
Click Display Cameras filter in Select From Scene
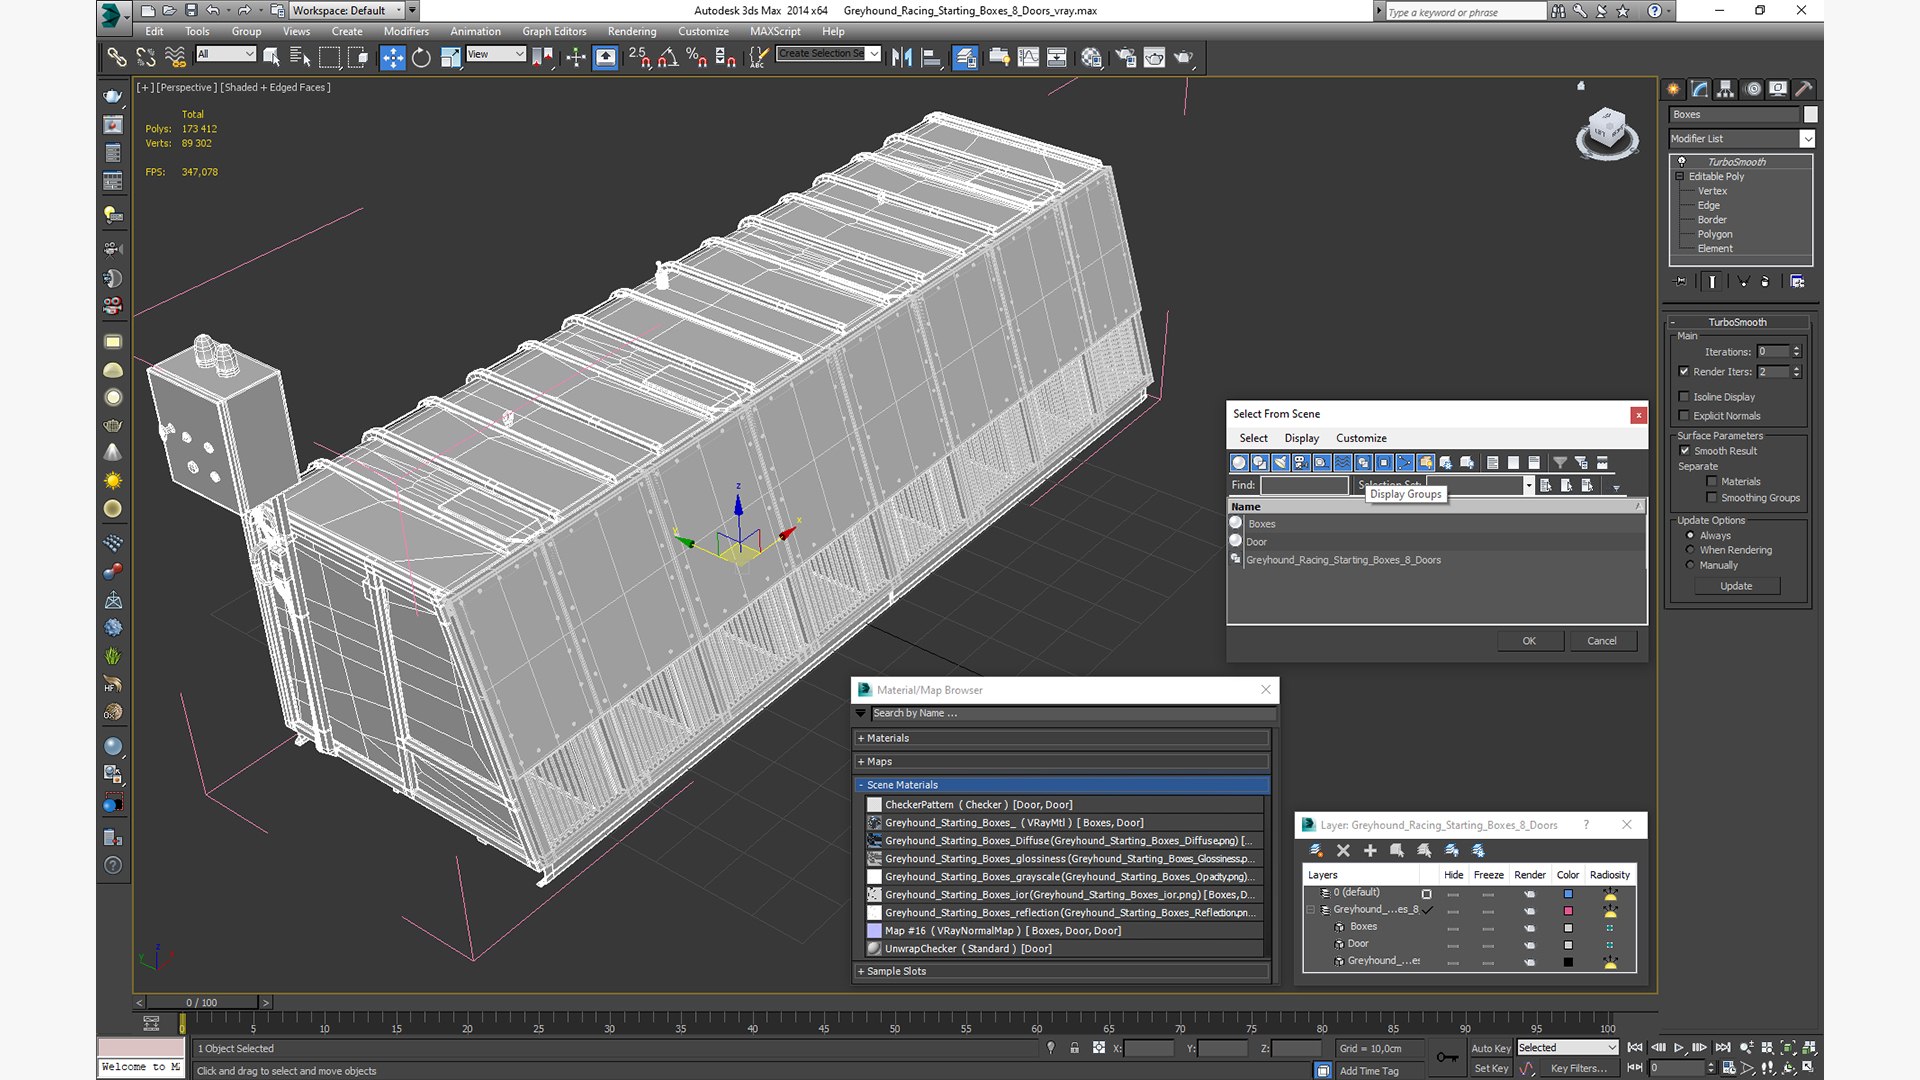(1301, 463)
